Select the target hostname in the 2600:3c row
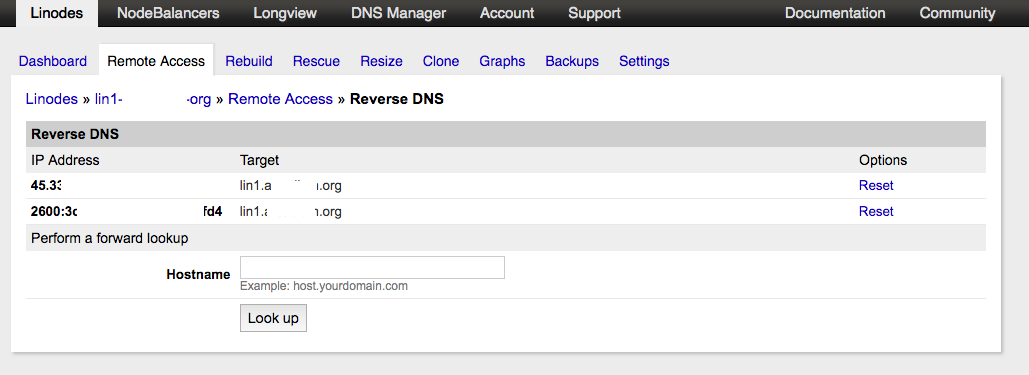The image size is (1029, 375). click(x=291, y=211)
